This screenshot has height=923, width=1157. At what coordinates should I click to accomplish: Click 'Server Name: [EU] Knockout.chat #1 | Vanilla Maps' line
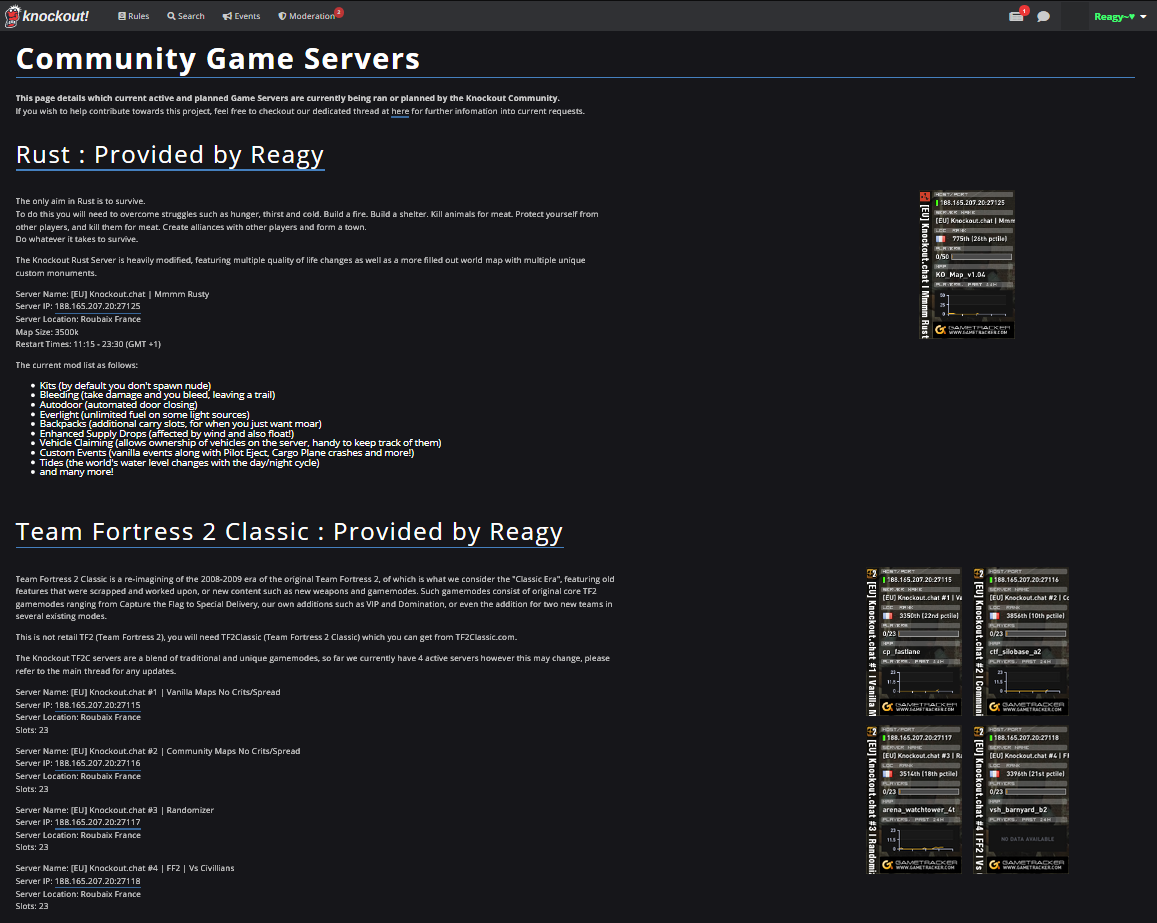pyautogui.click(x=148, y=692)
